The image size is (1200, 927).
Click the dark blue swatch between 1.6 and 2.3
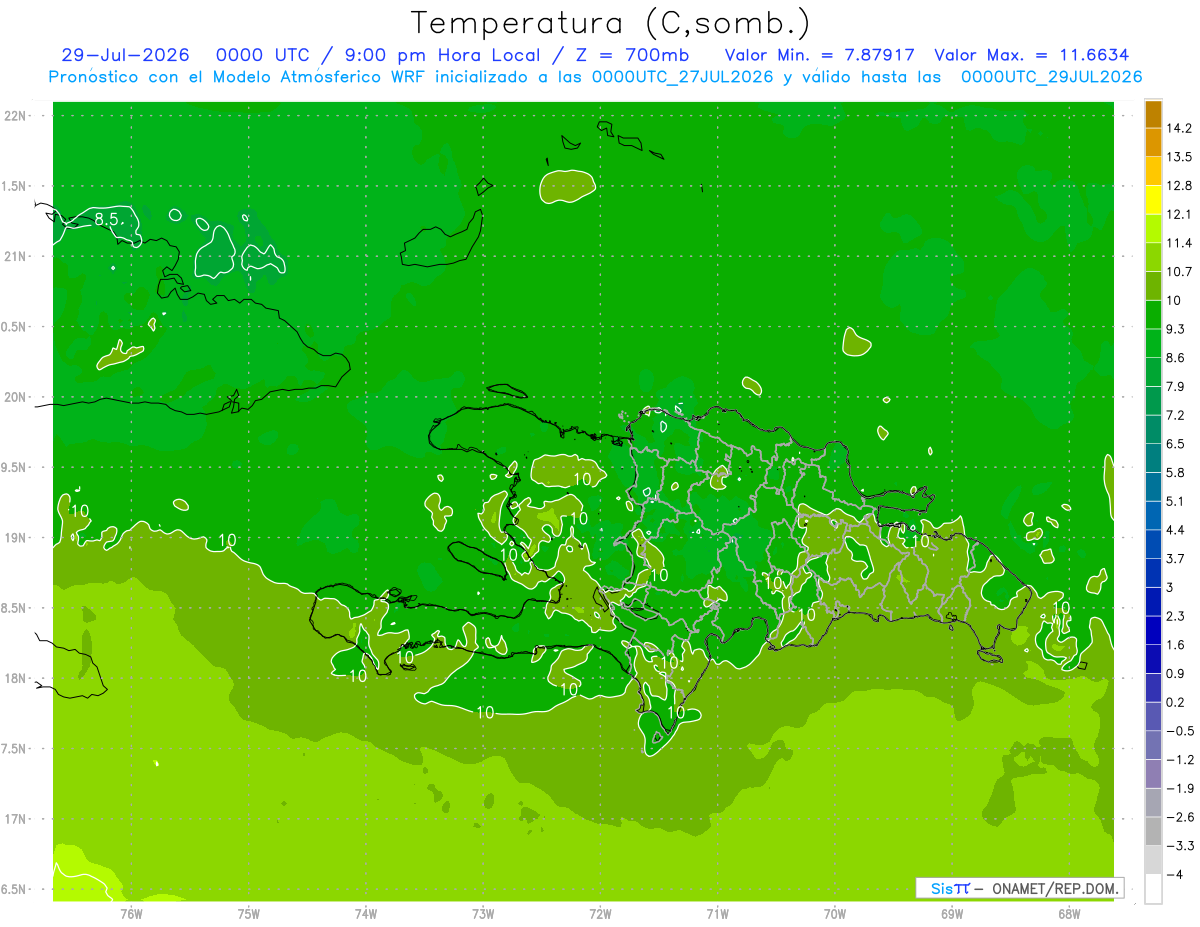pos(1153,630)
